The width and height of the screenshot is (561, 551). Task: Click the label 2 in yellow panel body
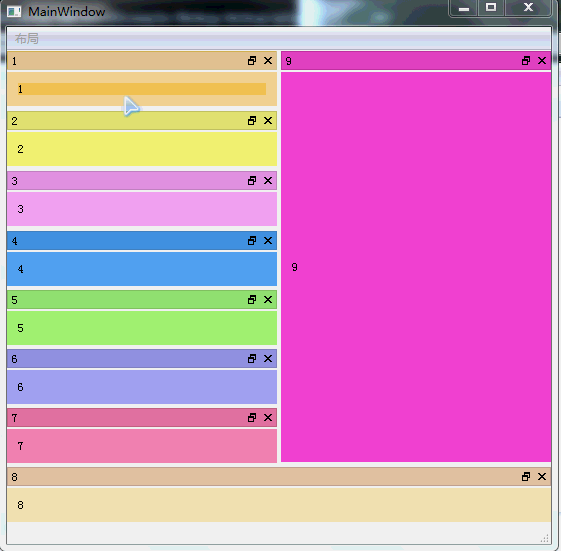click(x=20, y=149)
